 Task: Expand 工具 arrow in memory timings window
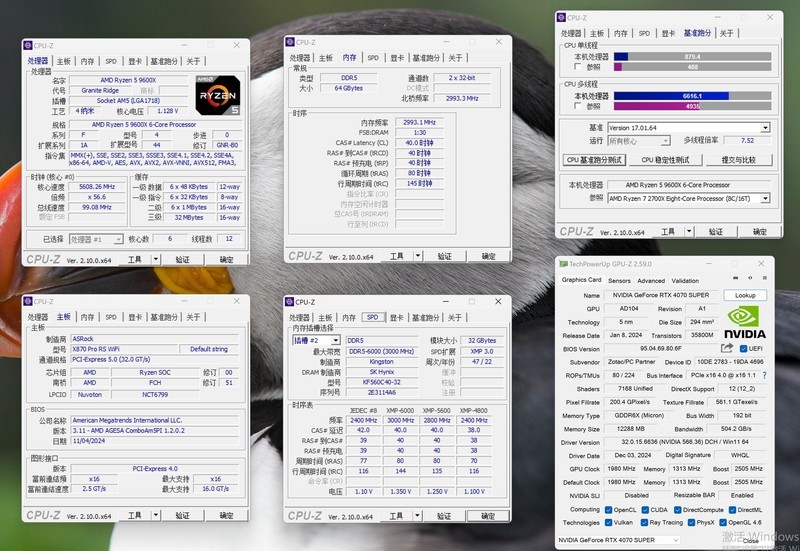(x=418, y=256)
